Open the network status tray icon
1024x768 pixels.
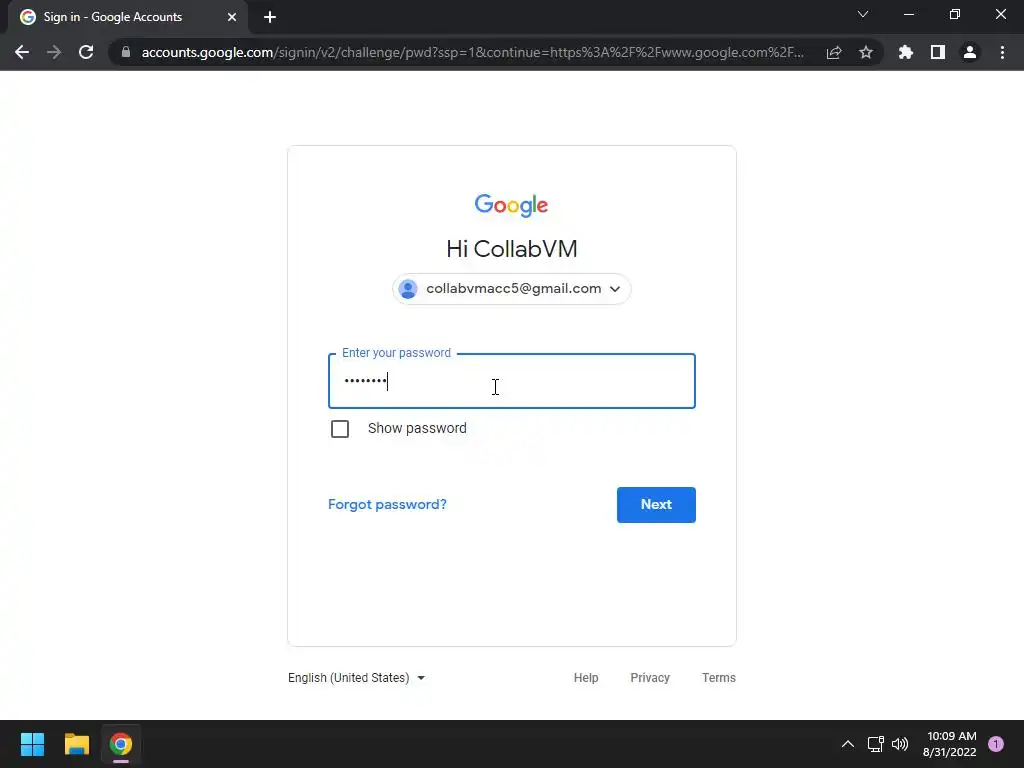[875, 744]
